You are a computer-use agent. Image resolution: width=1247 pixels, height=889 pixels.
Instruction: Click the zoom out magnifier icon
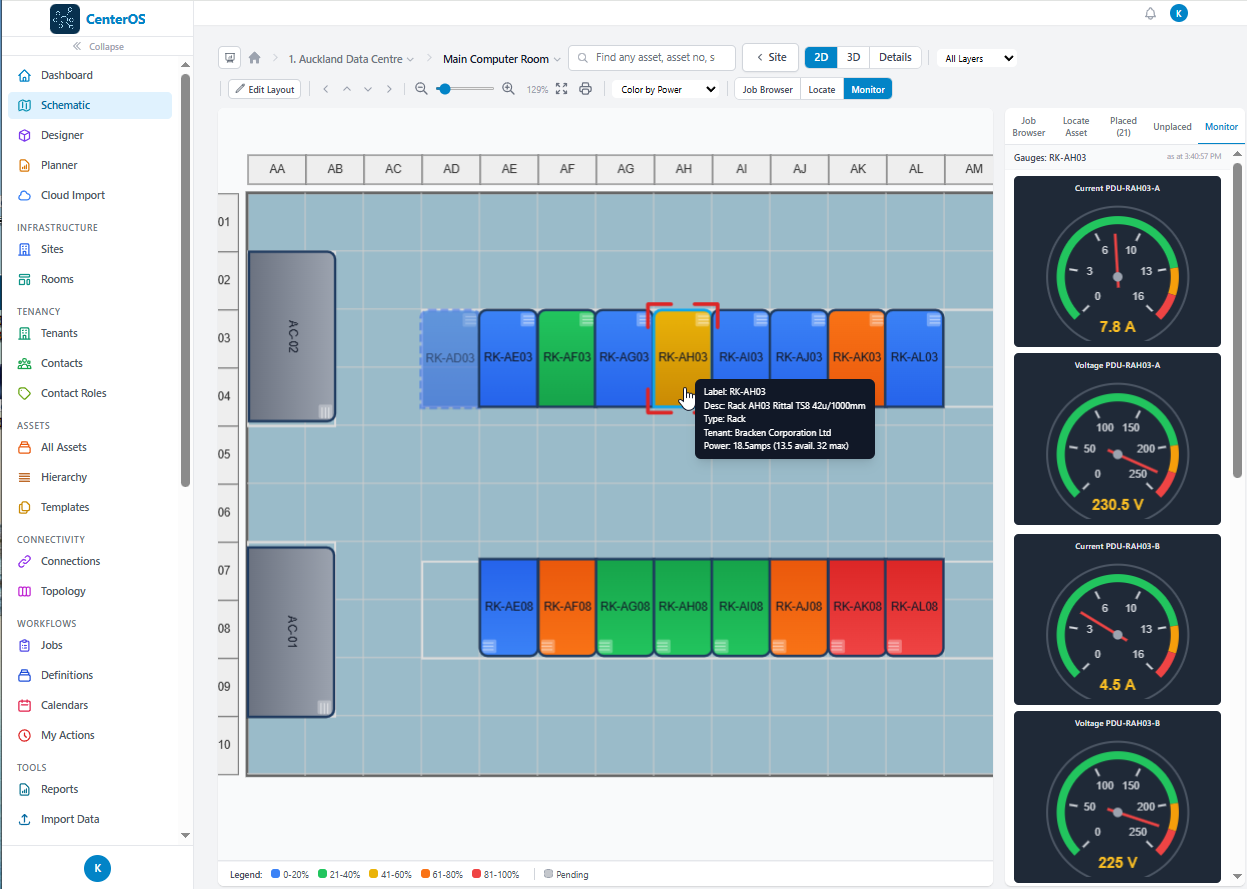pyautogui.click(x=421, y=89)
